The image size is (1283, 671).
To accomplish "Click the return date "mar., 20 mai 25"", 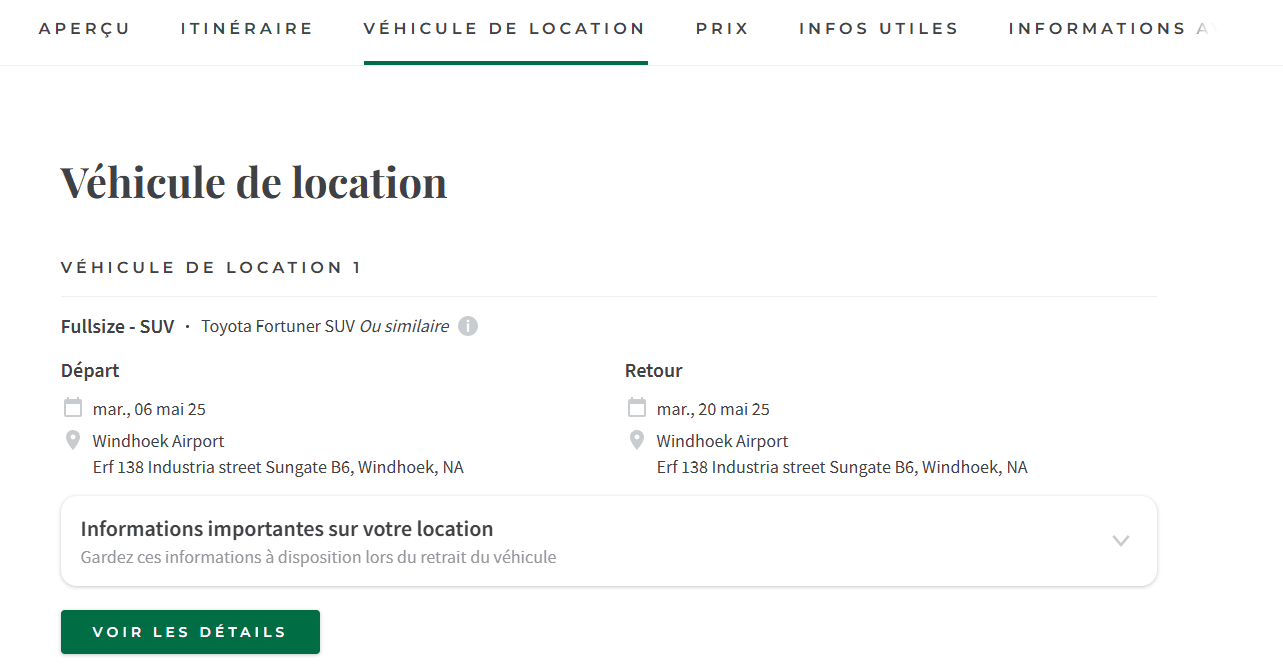I will [x=713, y=409].
